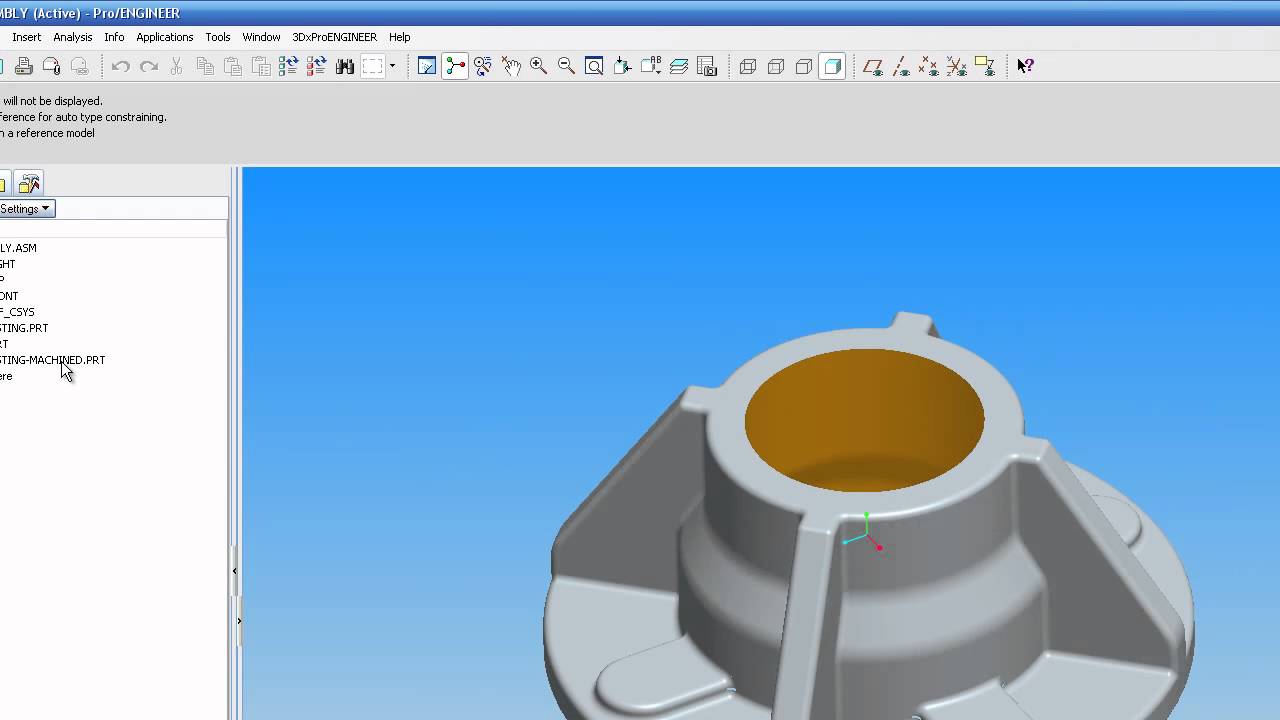Open the selection box dropdown arrow
Screen dimensions: 1280x720
pyautogui.click(x=392, y=66)
